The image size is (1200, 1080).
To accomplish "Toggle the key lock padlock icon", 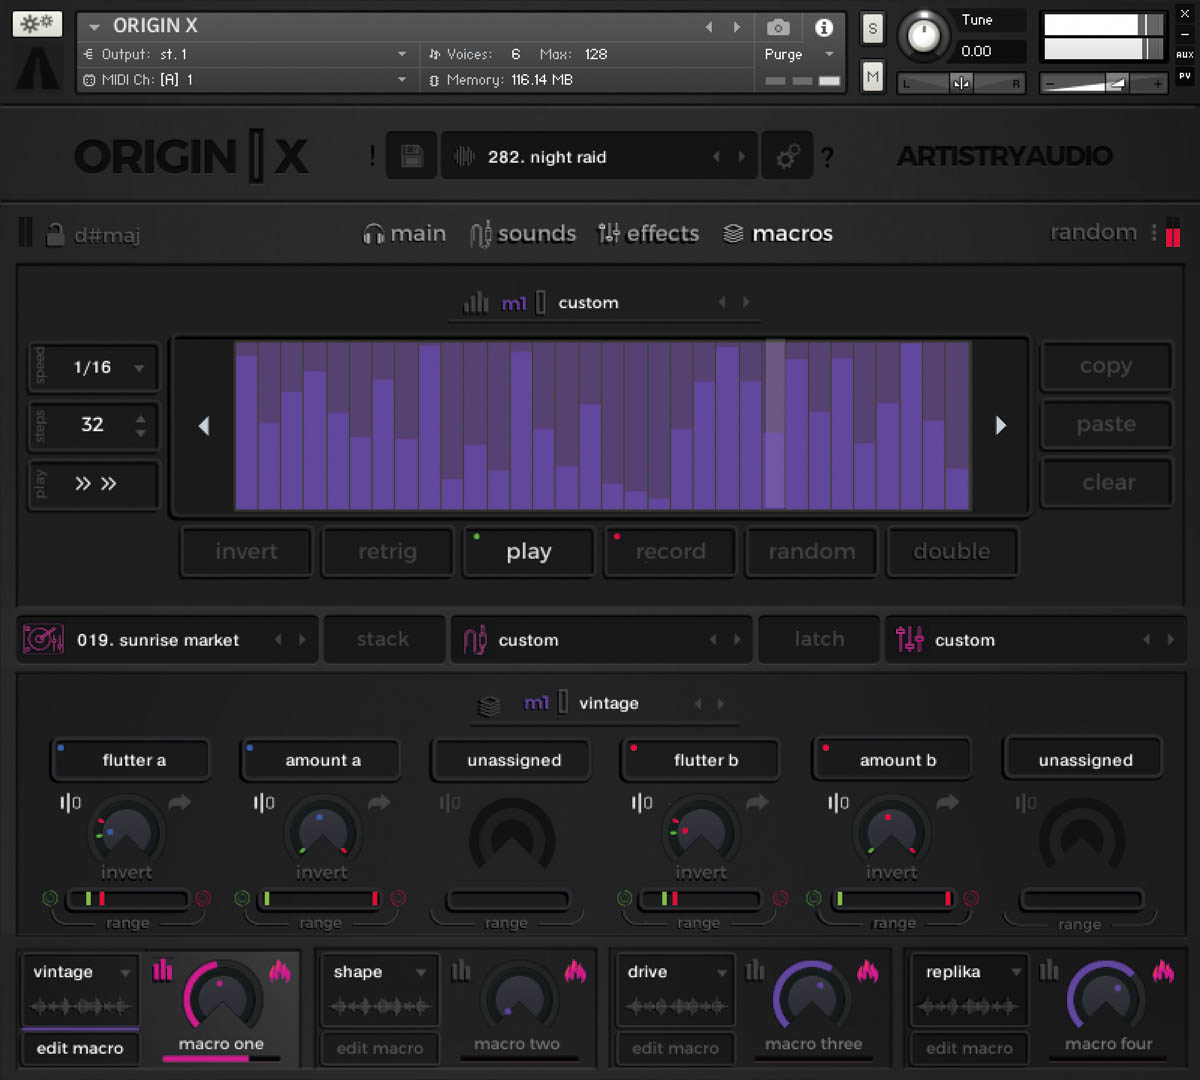I will click(54, 234).
